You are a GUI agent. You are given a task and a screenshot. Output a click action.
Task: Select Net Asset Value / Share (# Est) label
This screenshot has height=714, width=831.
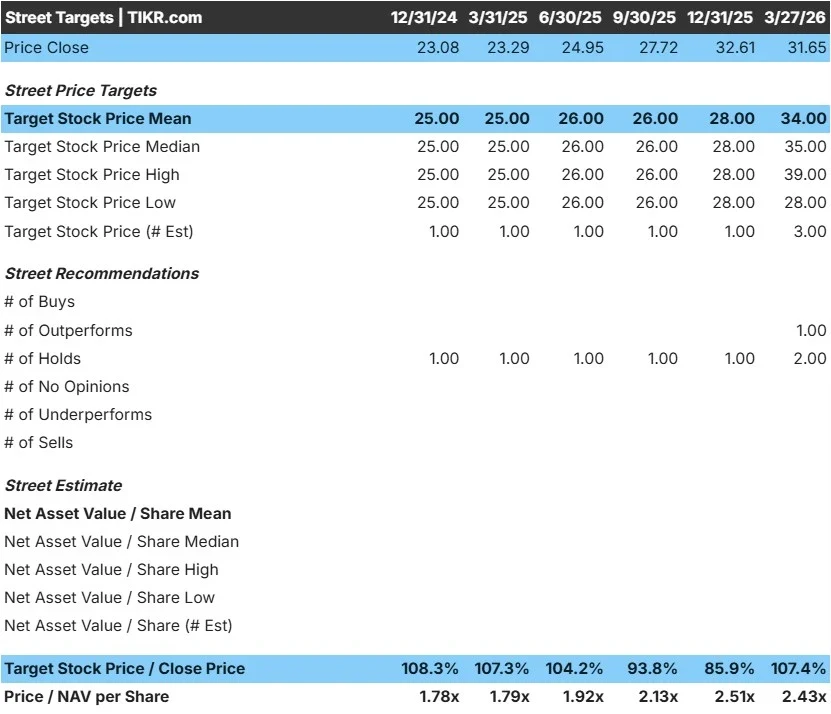coord(118,626)
